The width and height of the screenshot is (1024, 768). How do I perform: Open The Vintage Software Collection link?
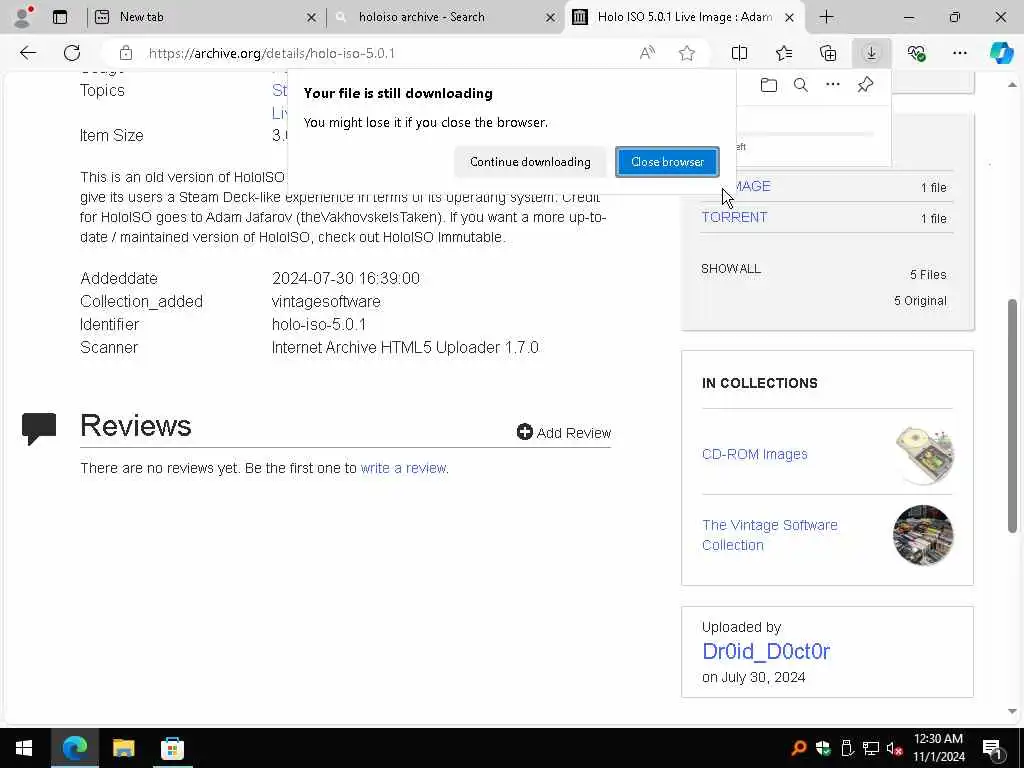[769, 535]
